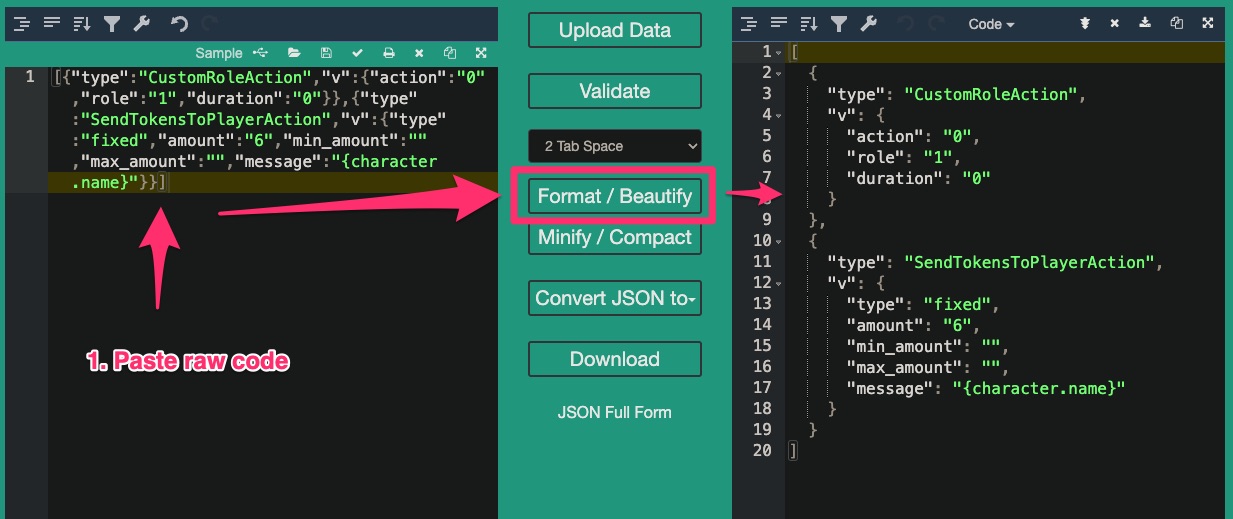Click the load-from-URL icon next to Sample
The width and height of the screenshot is (1233, 519).
[x=262, y=53]
